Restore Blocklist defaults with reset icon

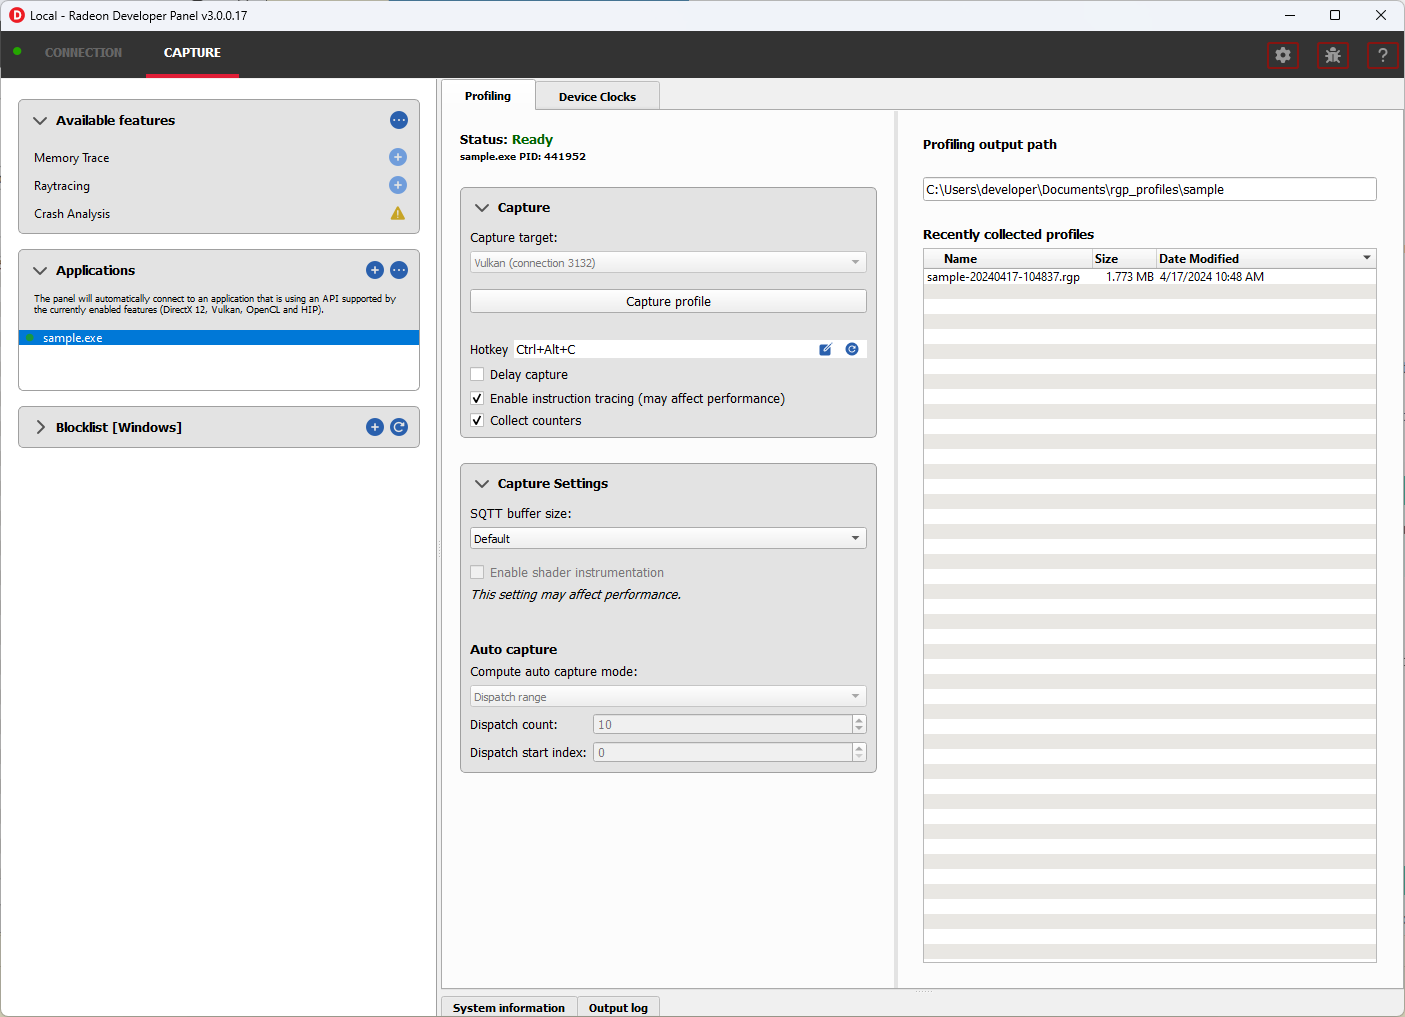pyautogui.click(x=399, y=427)
